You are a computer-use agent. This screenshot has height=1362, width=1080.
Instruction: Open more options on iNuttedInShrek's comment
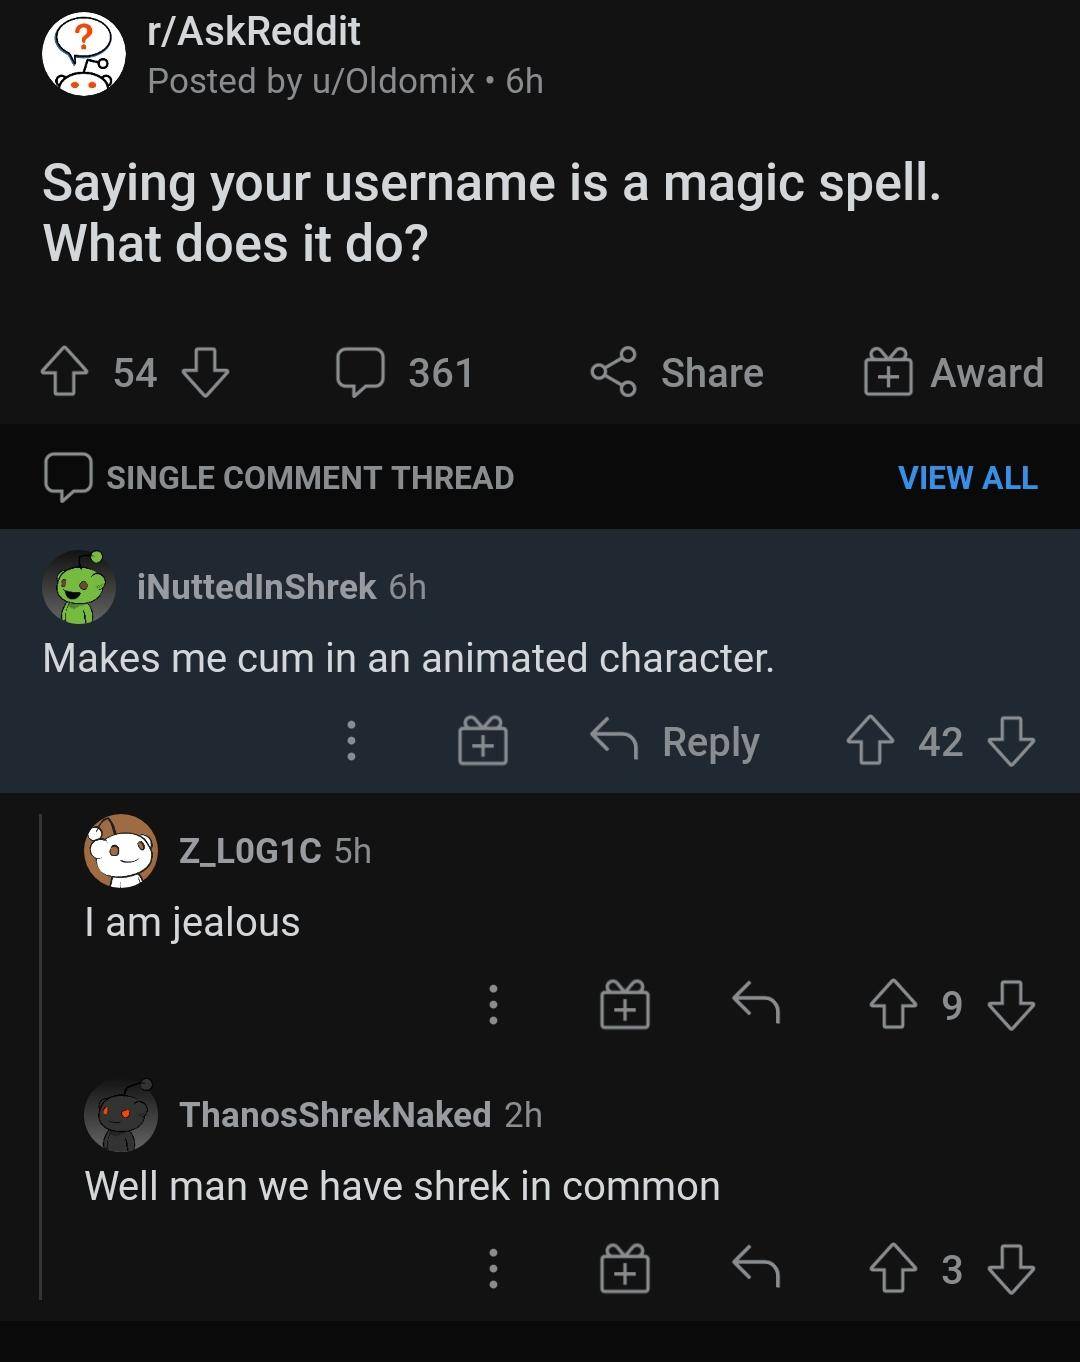point(351,742)
